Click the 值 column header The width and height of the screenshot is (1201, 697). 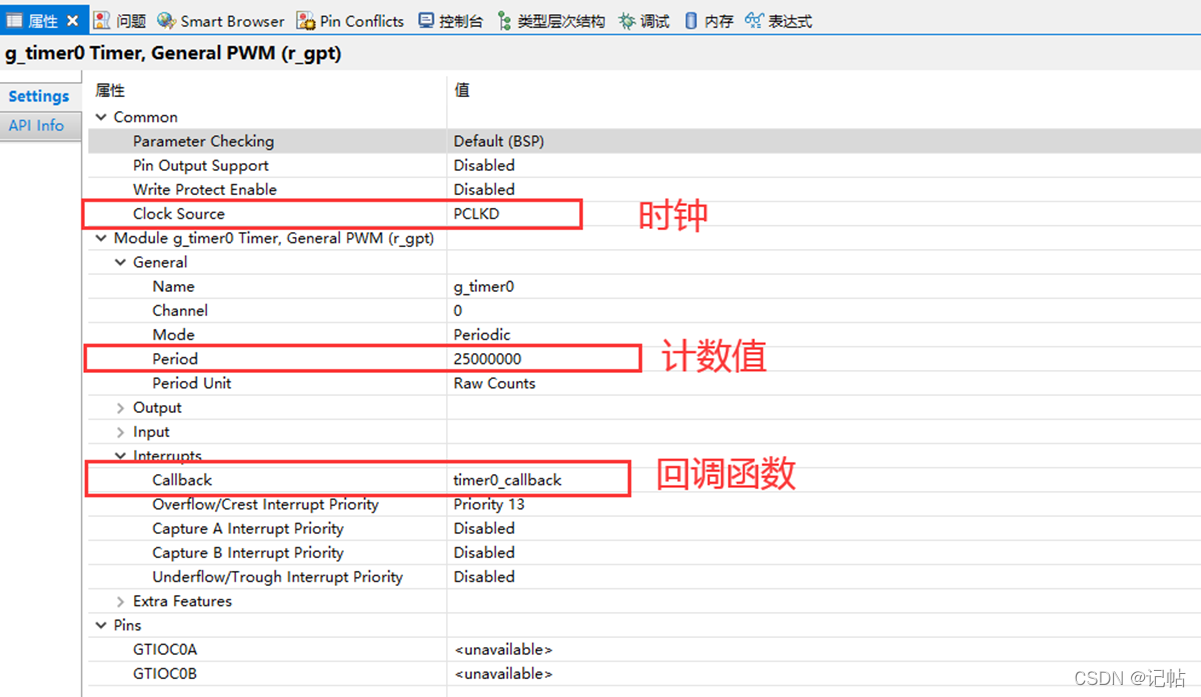(462, 91)
